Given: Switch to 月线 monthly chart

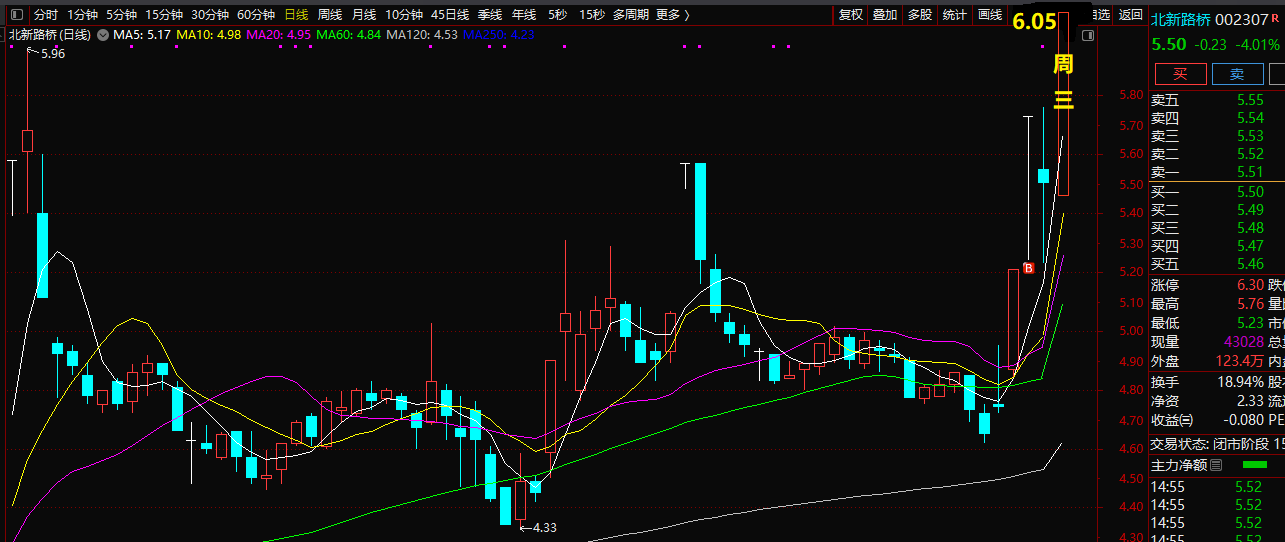Looking at the screenshot, I should pyautogui.click(x=364, y=15).
